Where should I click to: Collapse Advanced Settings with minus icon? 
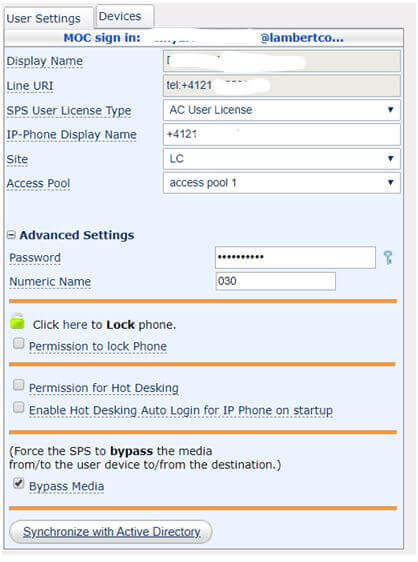(x=11, y=235)
